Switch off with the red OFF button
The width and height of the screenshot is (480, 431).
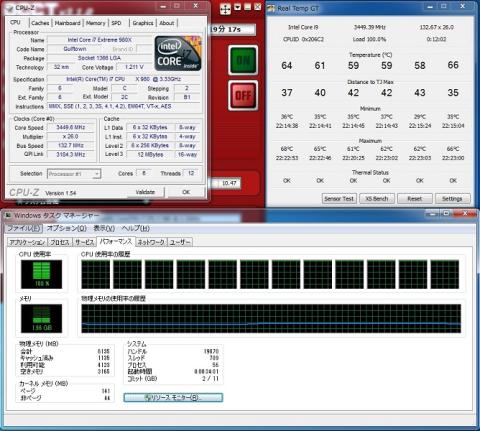click(243, 96)
